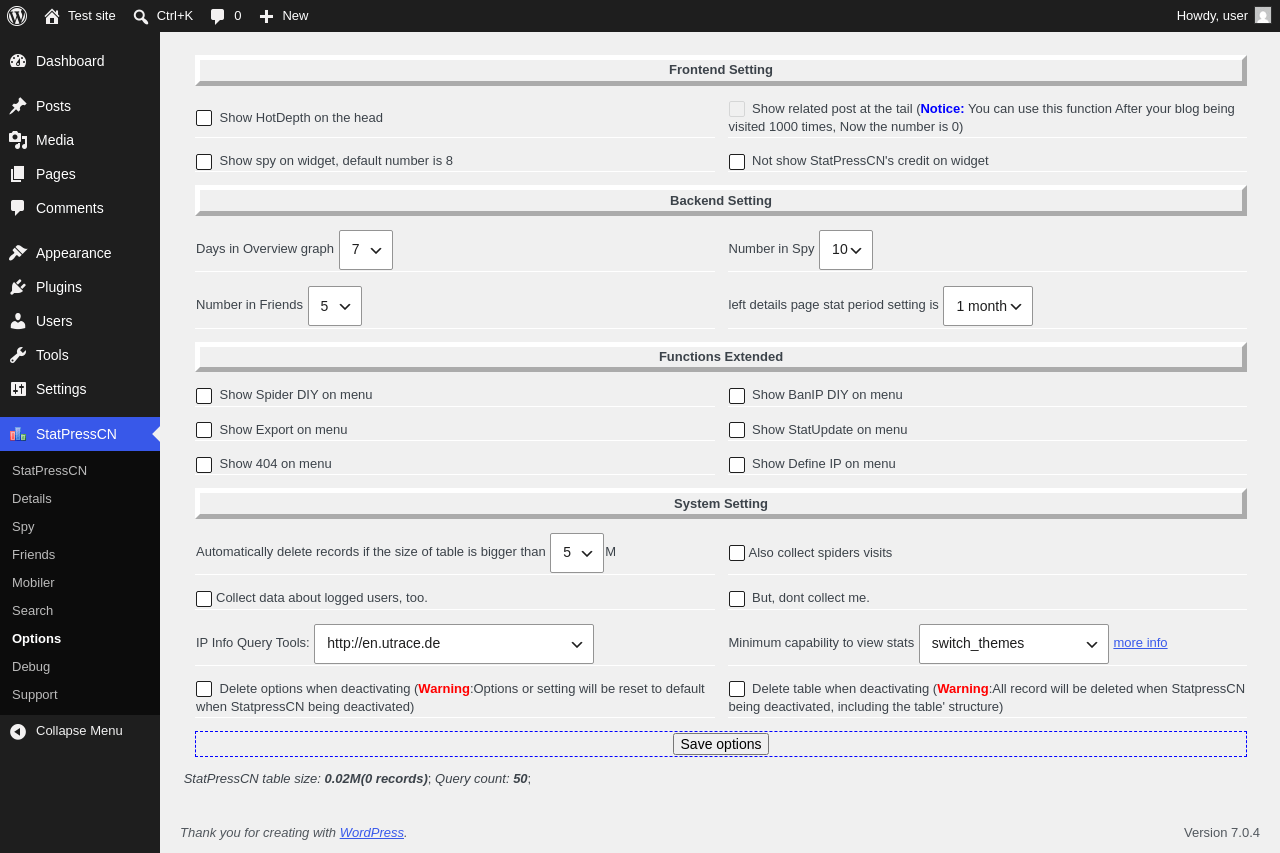Open Details submenu item
Viewport: 1280px width, 853px height.
click(x=80, y=498)
